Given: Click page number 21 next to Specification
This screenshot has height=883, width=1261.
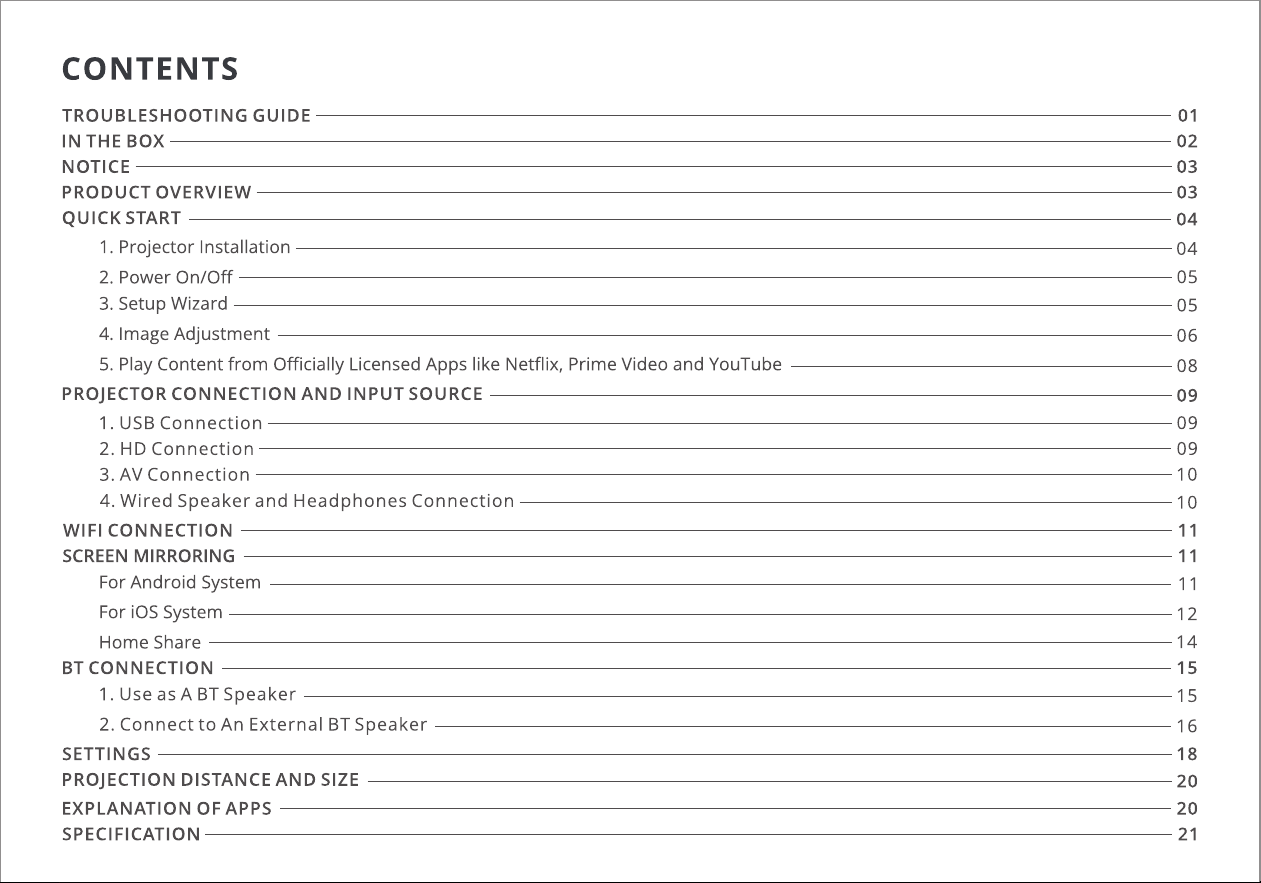Looking at the screenshot, I should click(x=1187, y=834).
